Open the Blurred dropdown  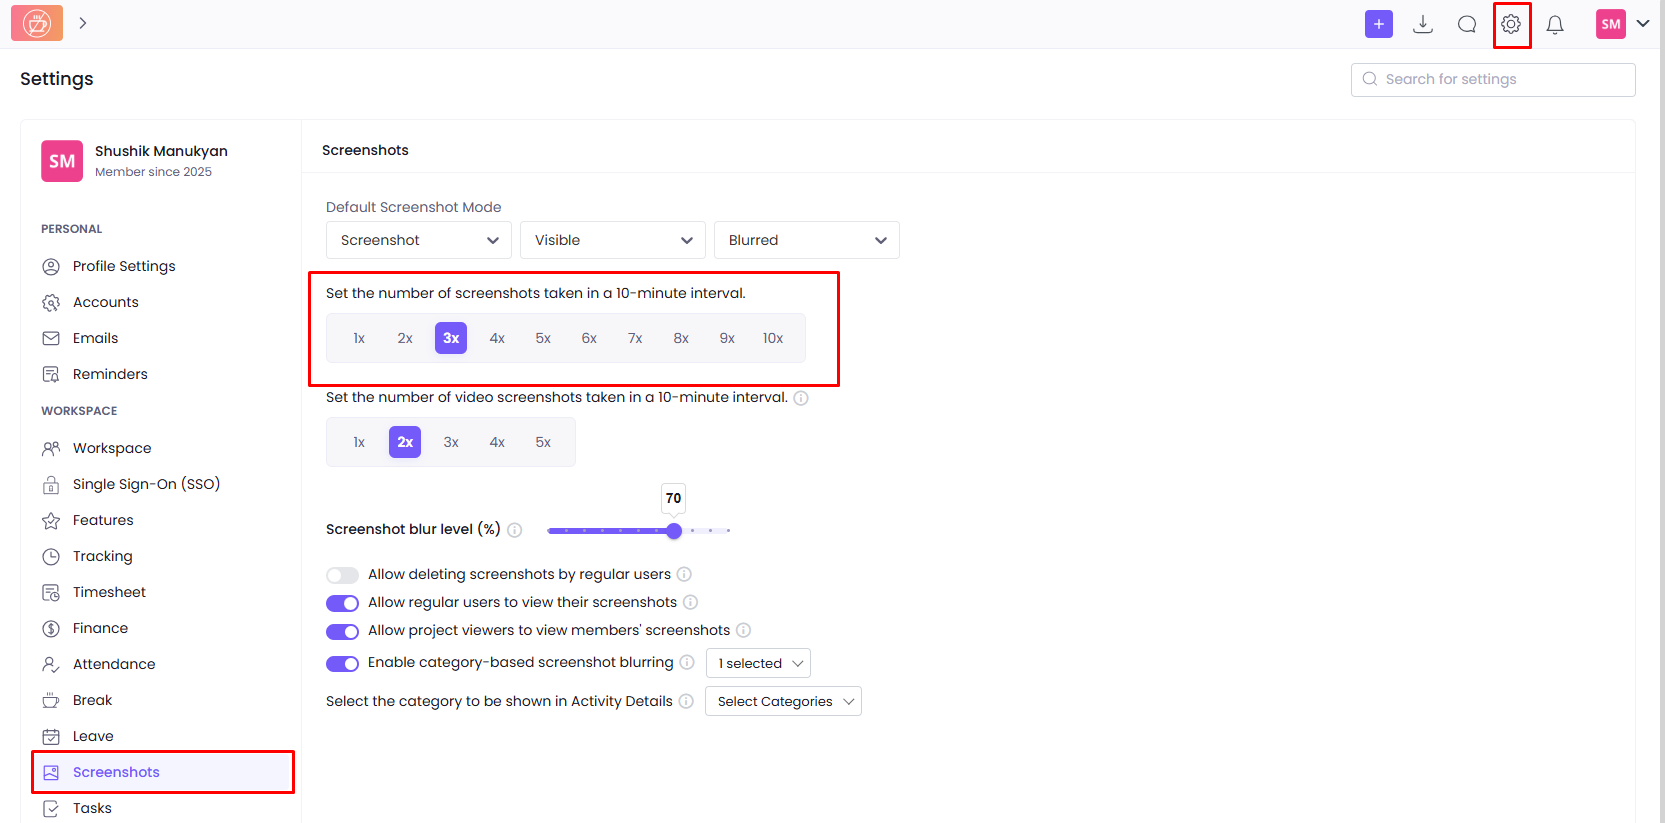pos(806,240)
